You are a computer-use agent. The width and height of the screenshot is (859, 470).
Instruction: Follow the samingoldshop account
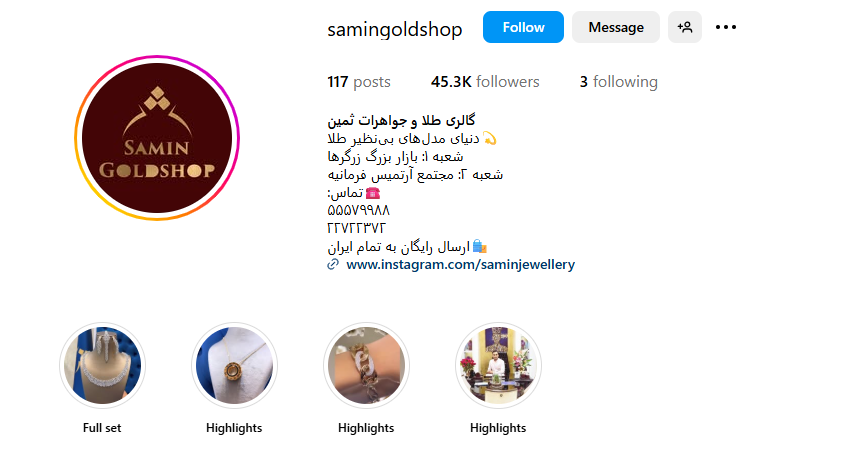point(523,27)
